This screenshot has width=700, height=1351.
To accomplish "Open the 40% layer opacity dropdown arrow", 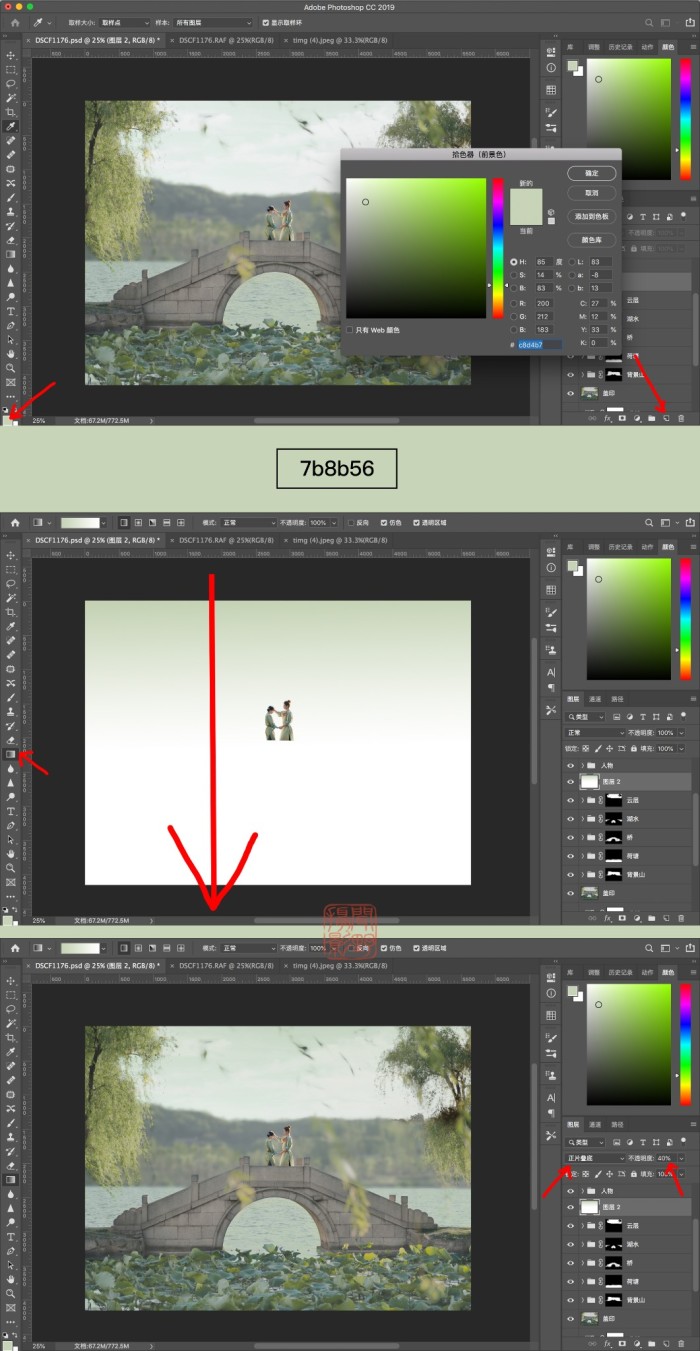I will pos(681,1157).
